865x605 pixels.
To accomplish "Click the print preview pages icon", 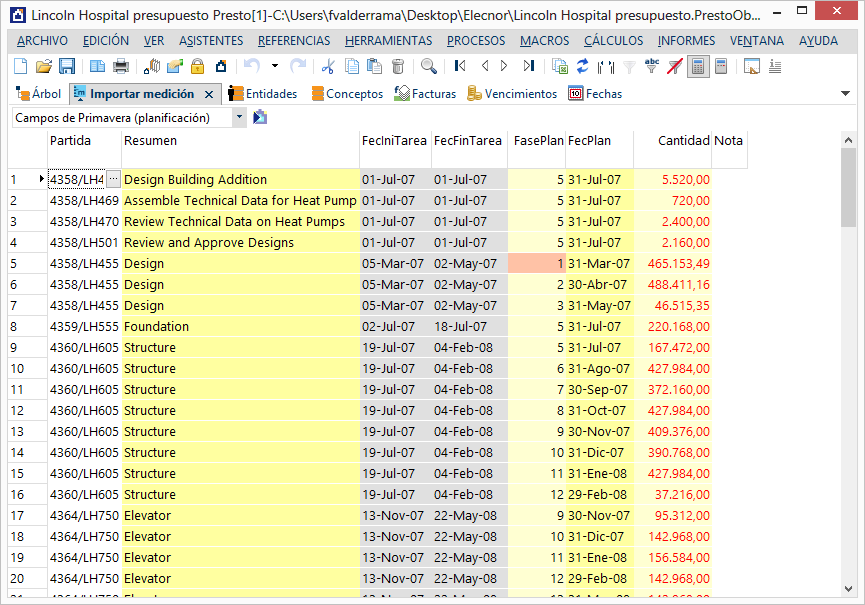I will click(x=98, y=67).
